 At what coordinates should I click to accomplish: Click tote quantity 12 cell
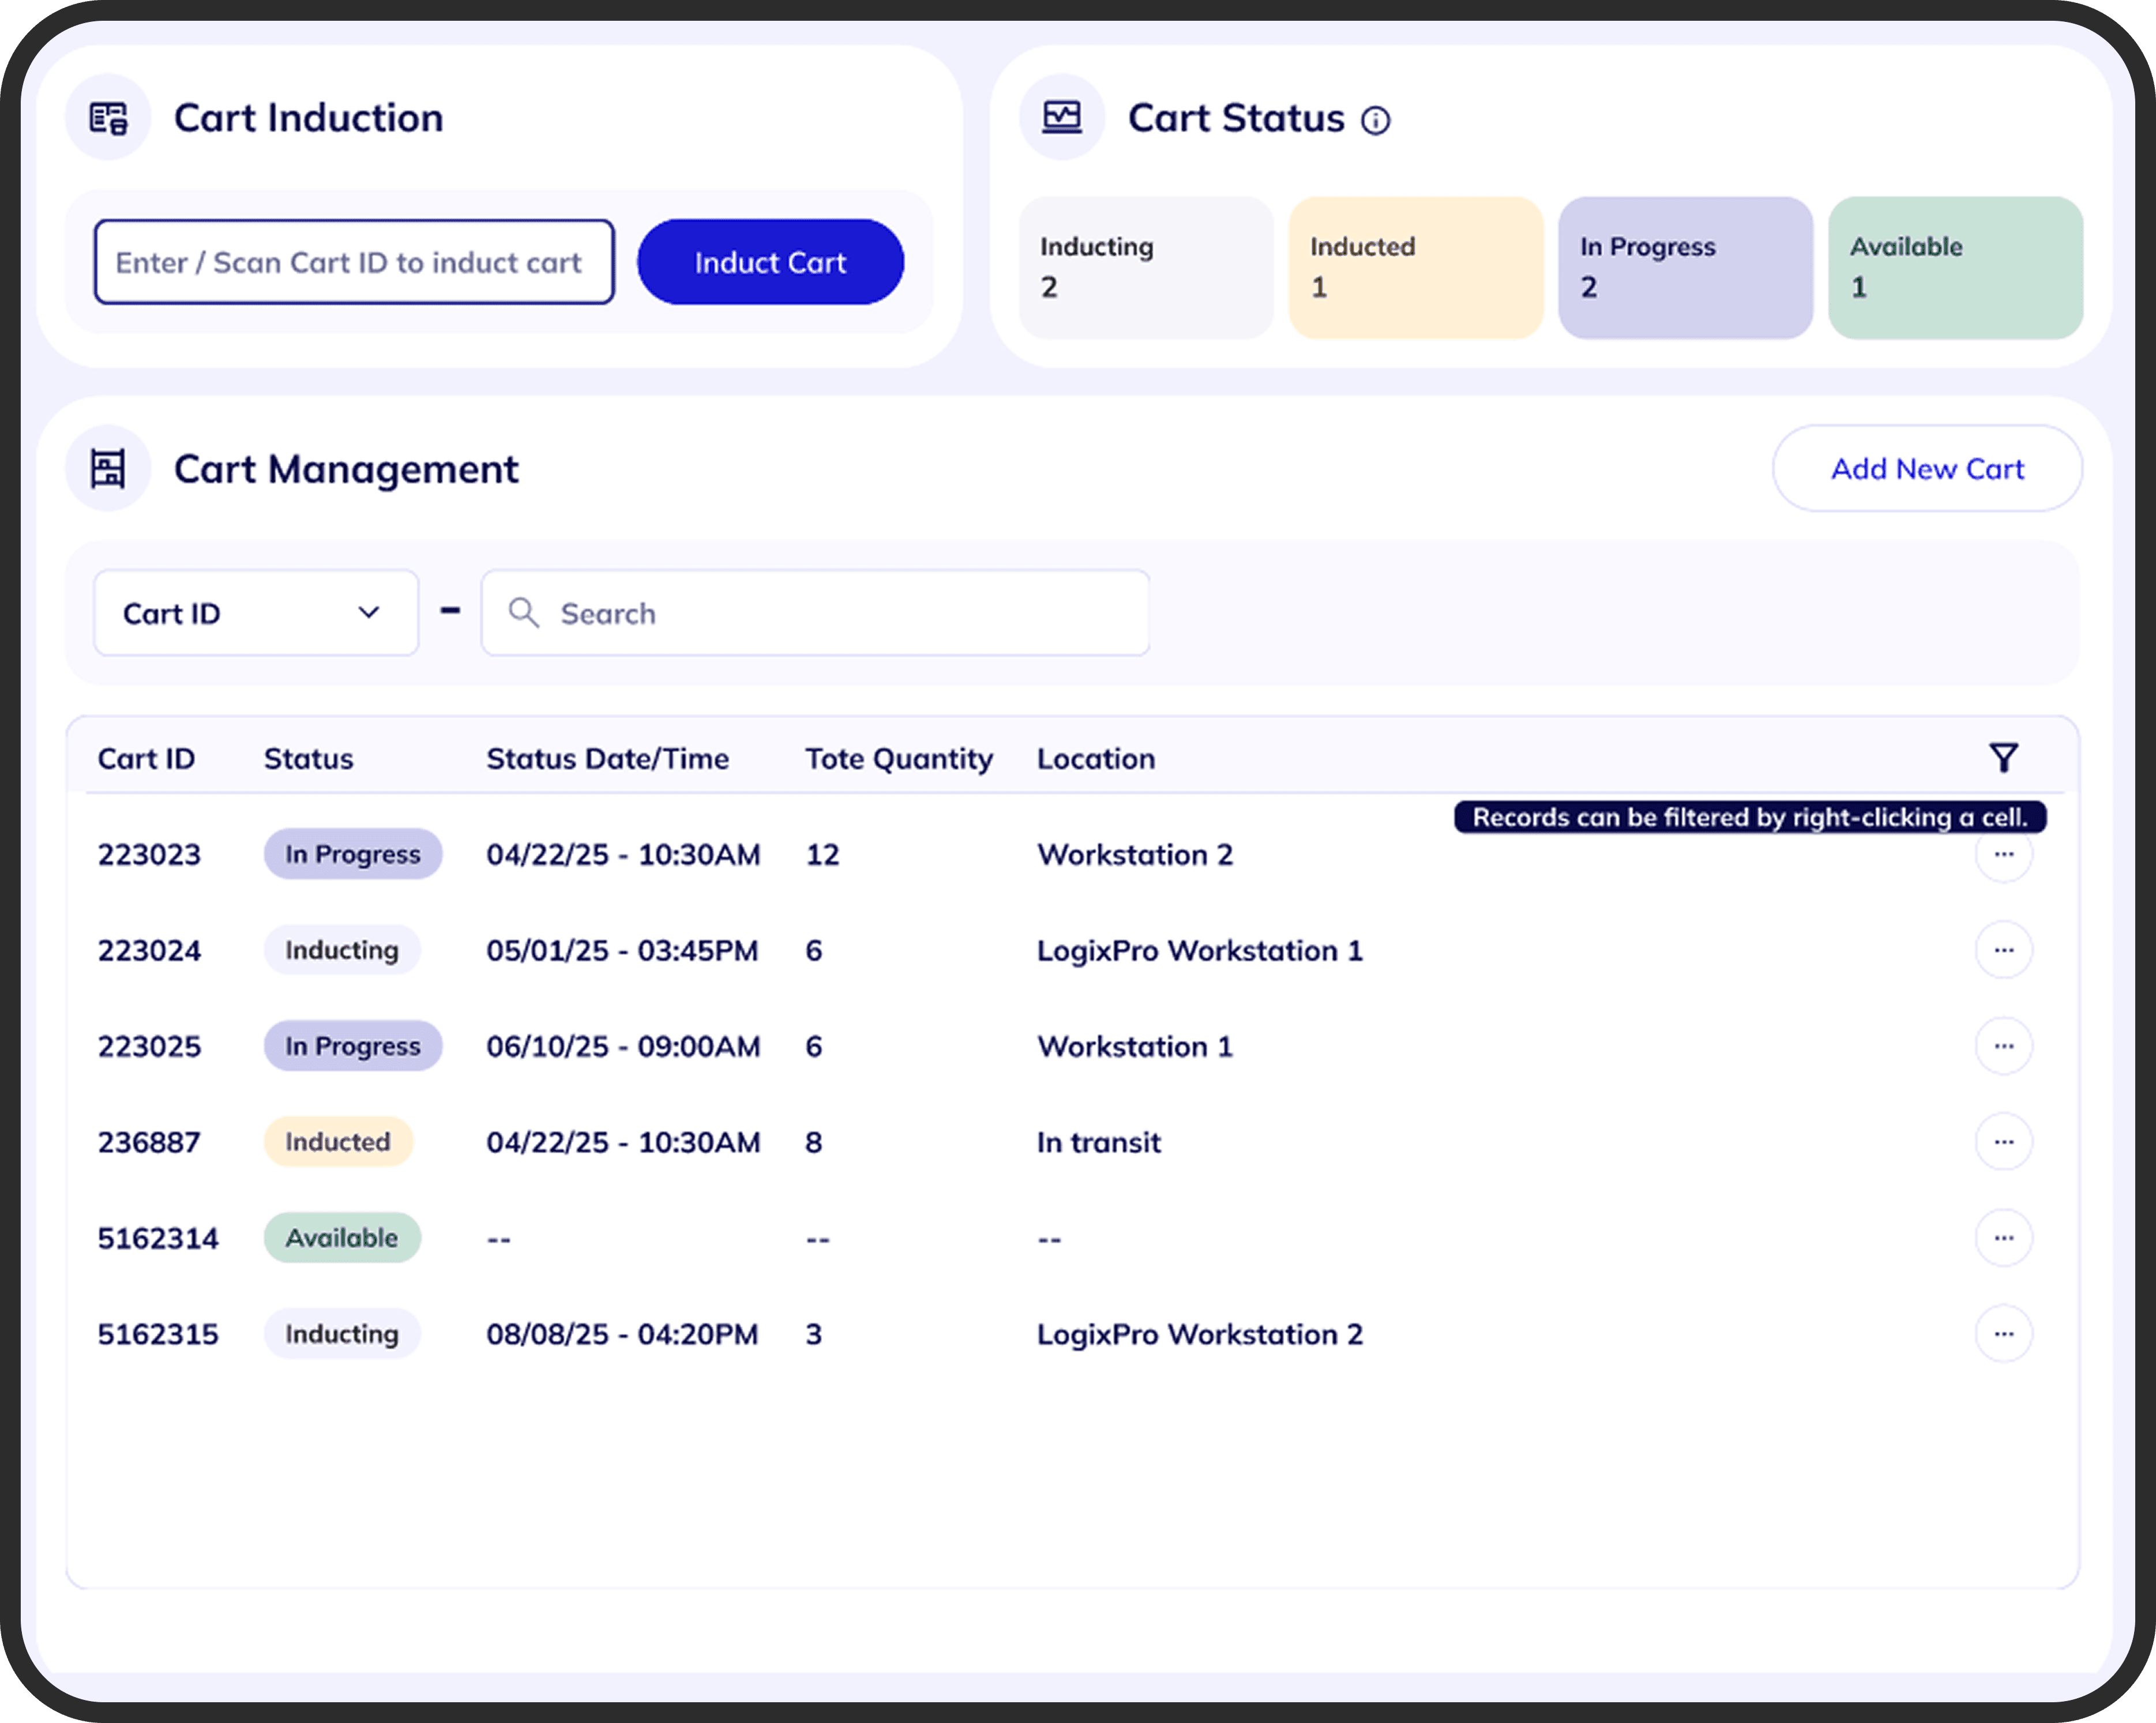coord(822,855)
